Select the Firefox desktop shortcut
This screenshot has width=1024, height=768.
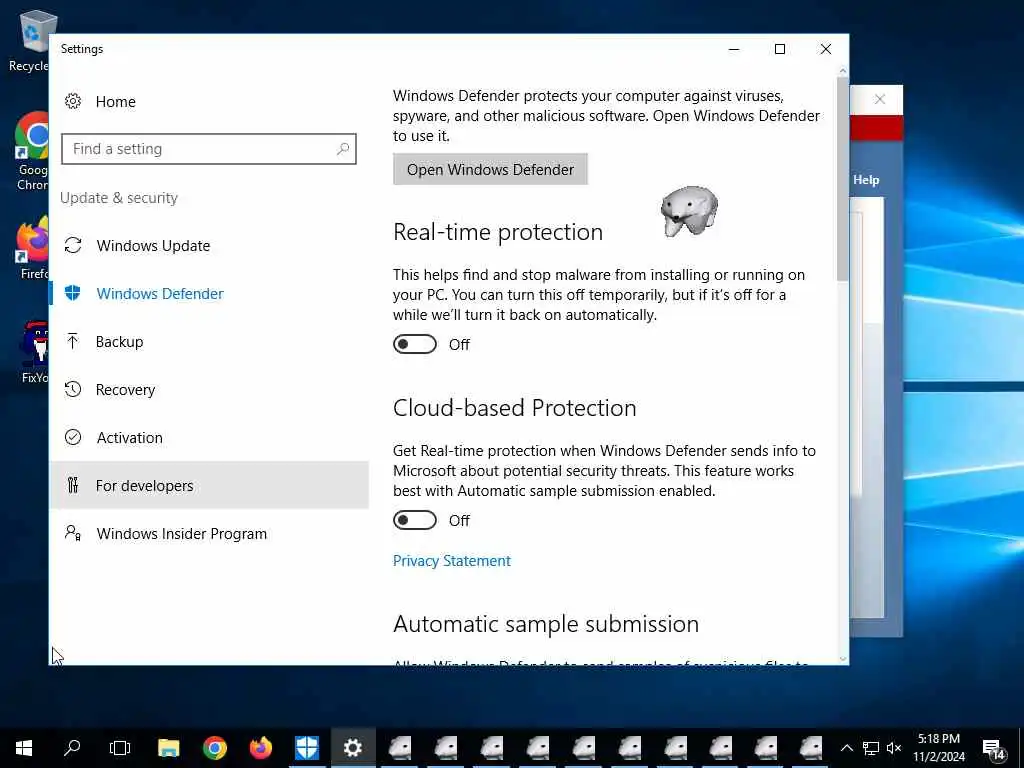33,249
